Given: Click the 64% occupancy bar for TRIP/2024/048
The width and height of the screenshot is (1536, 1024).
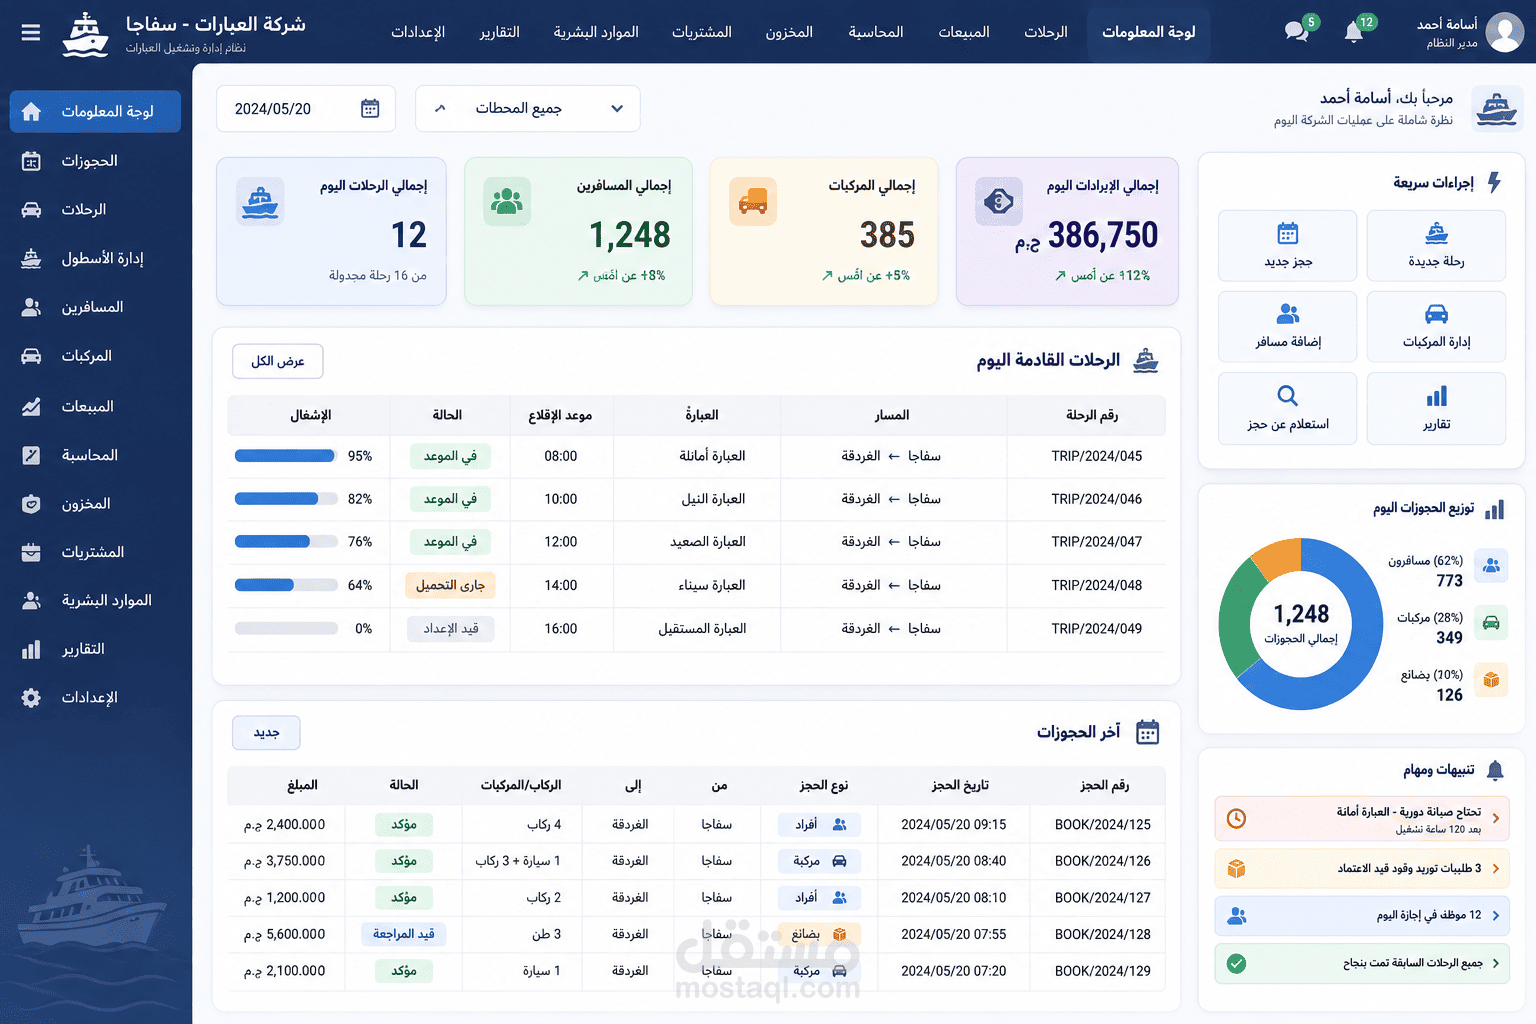Looking at the screenshot, I should (x=286, y=585).
